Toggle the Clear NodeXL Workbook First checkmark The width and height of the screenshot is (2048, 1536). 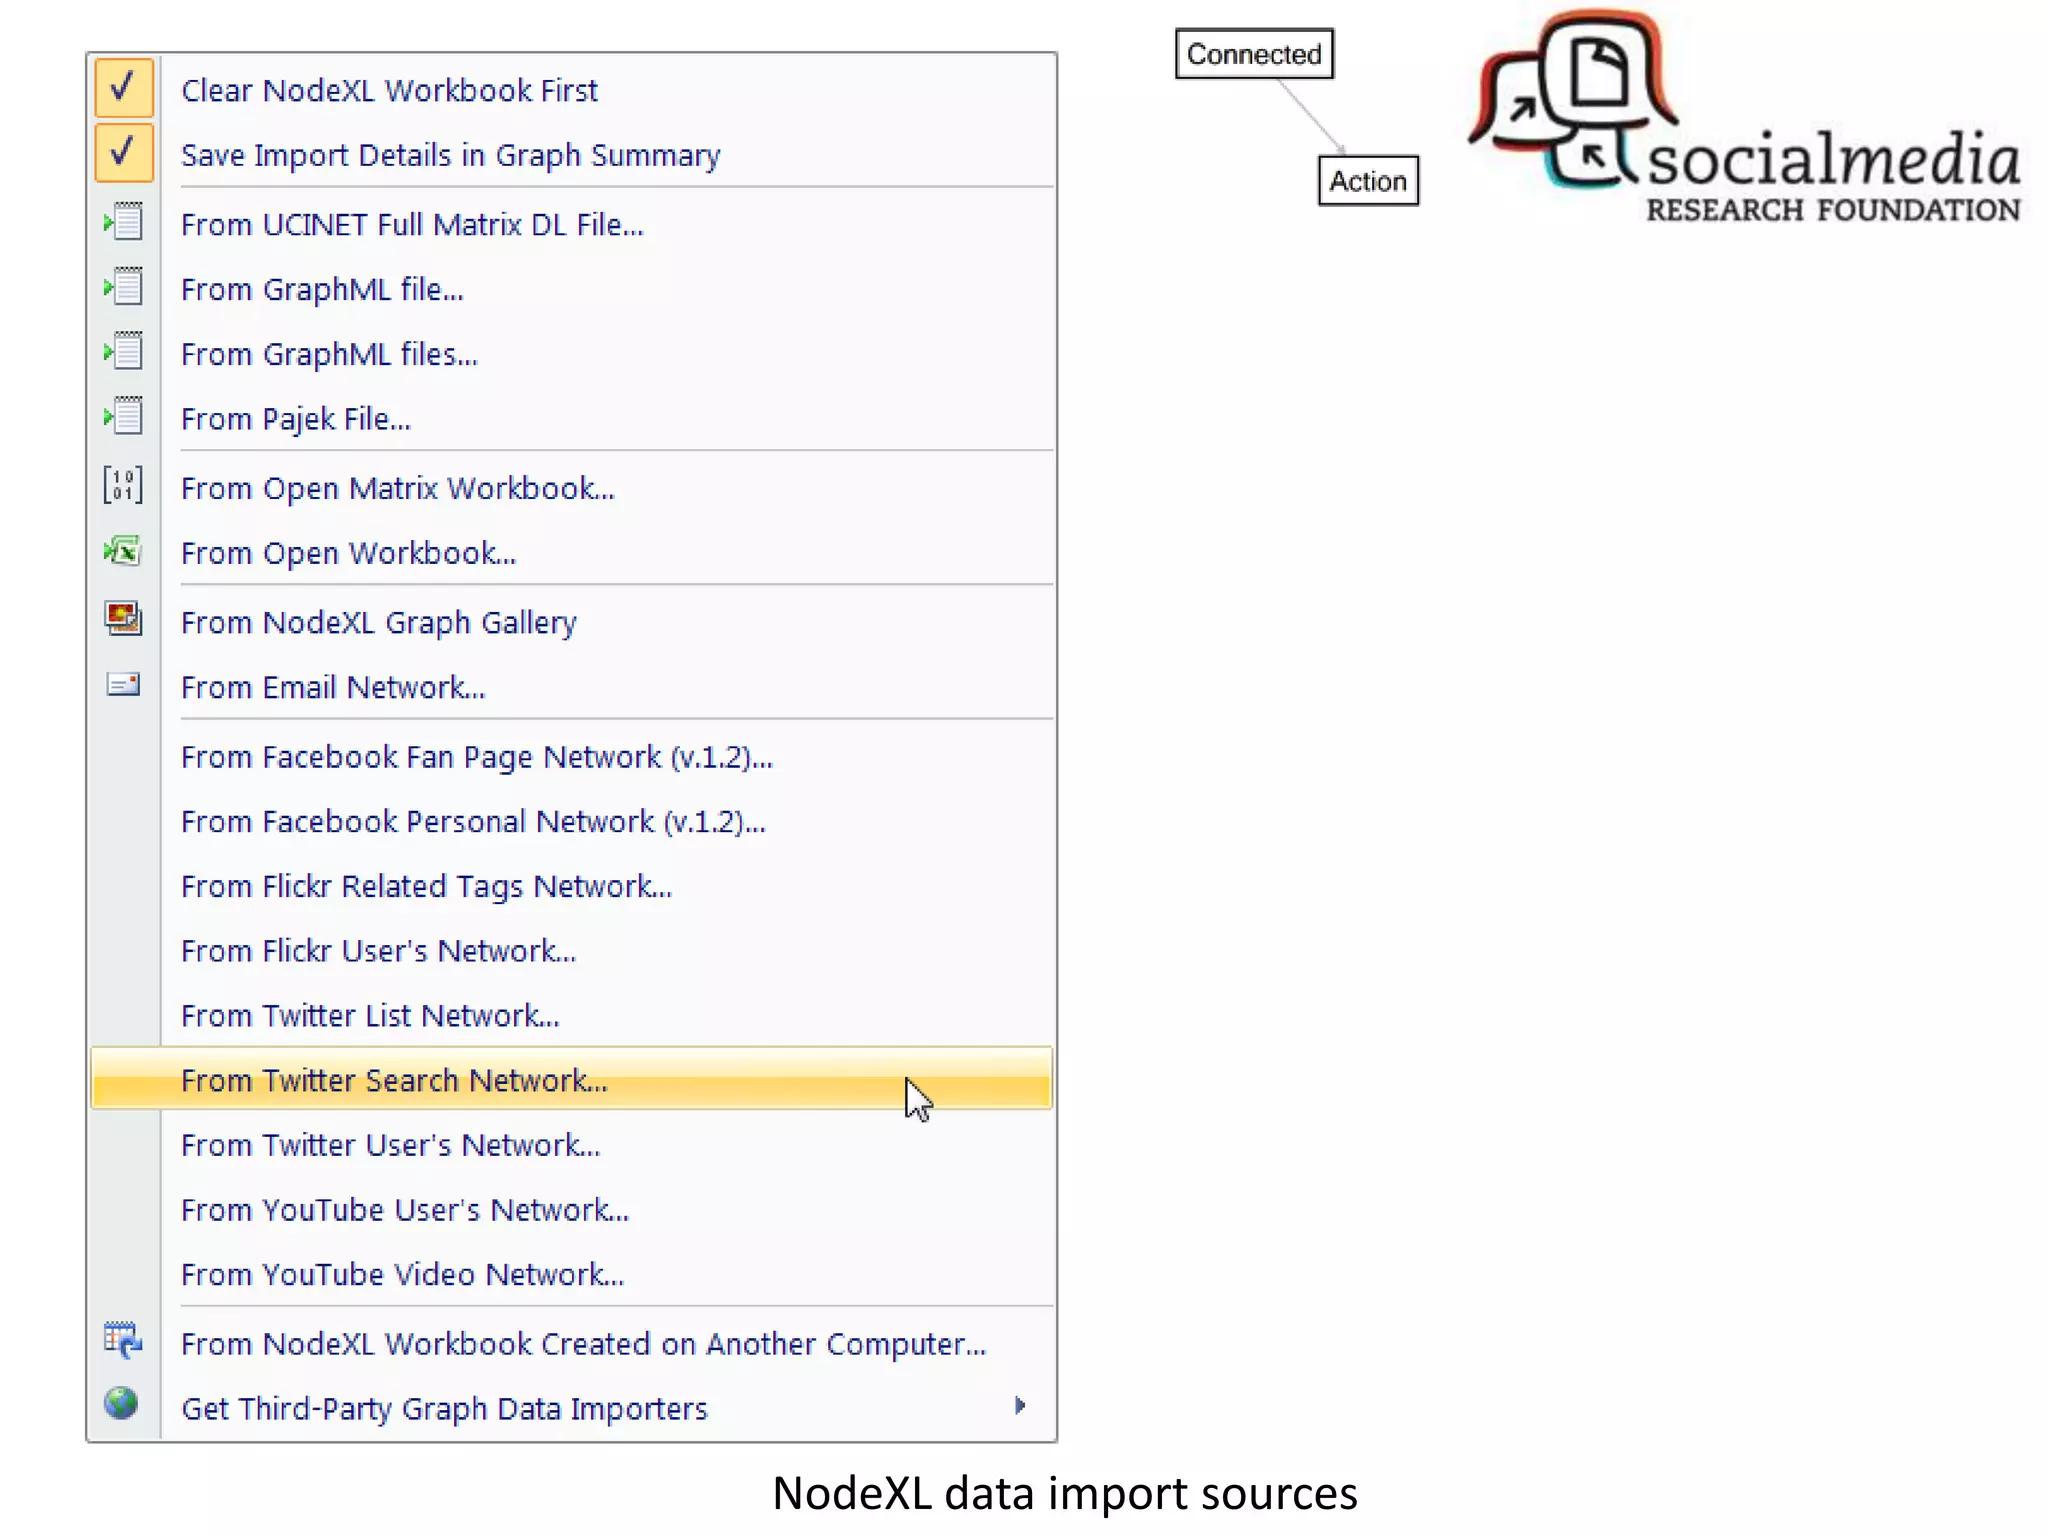pos(124,88)
